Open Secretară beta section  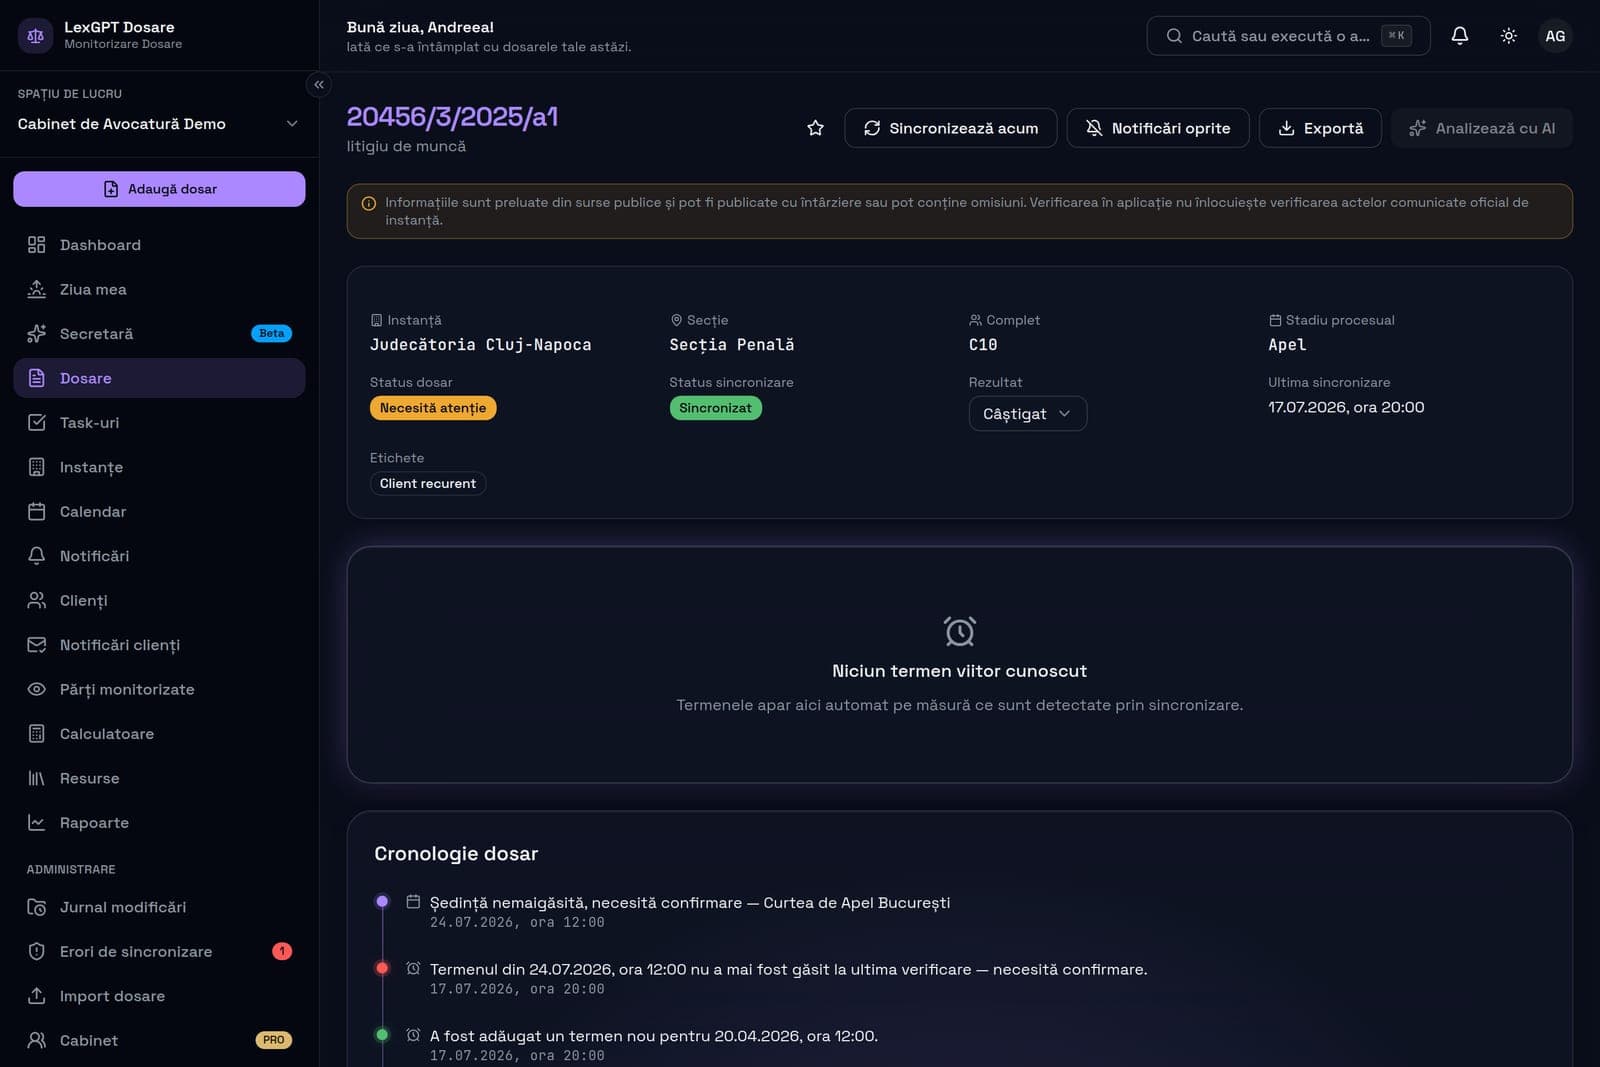pos(159,334)
